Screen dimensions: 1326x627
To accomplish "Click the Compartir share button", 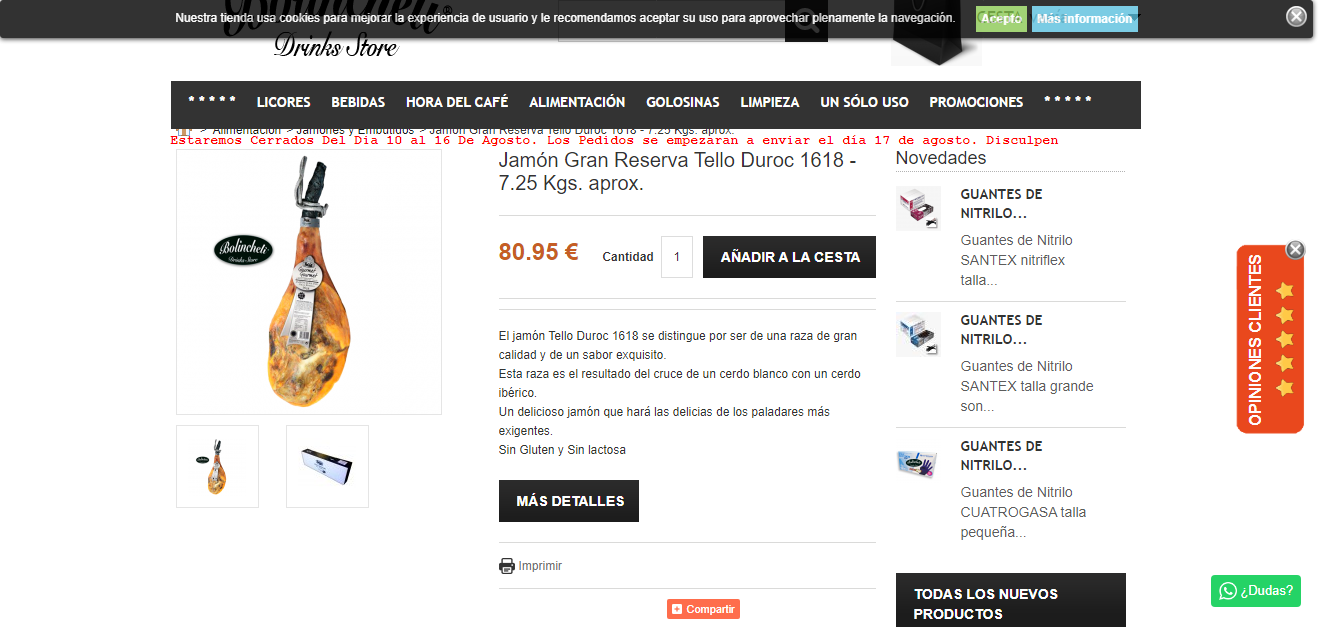I will point(704,609).
